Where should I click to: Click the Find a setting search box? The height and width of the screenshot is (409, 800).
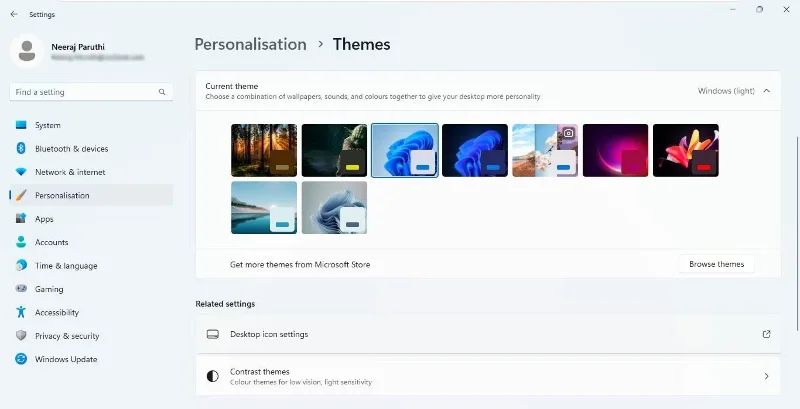click(x=91, y=92)
